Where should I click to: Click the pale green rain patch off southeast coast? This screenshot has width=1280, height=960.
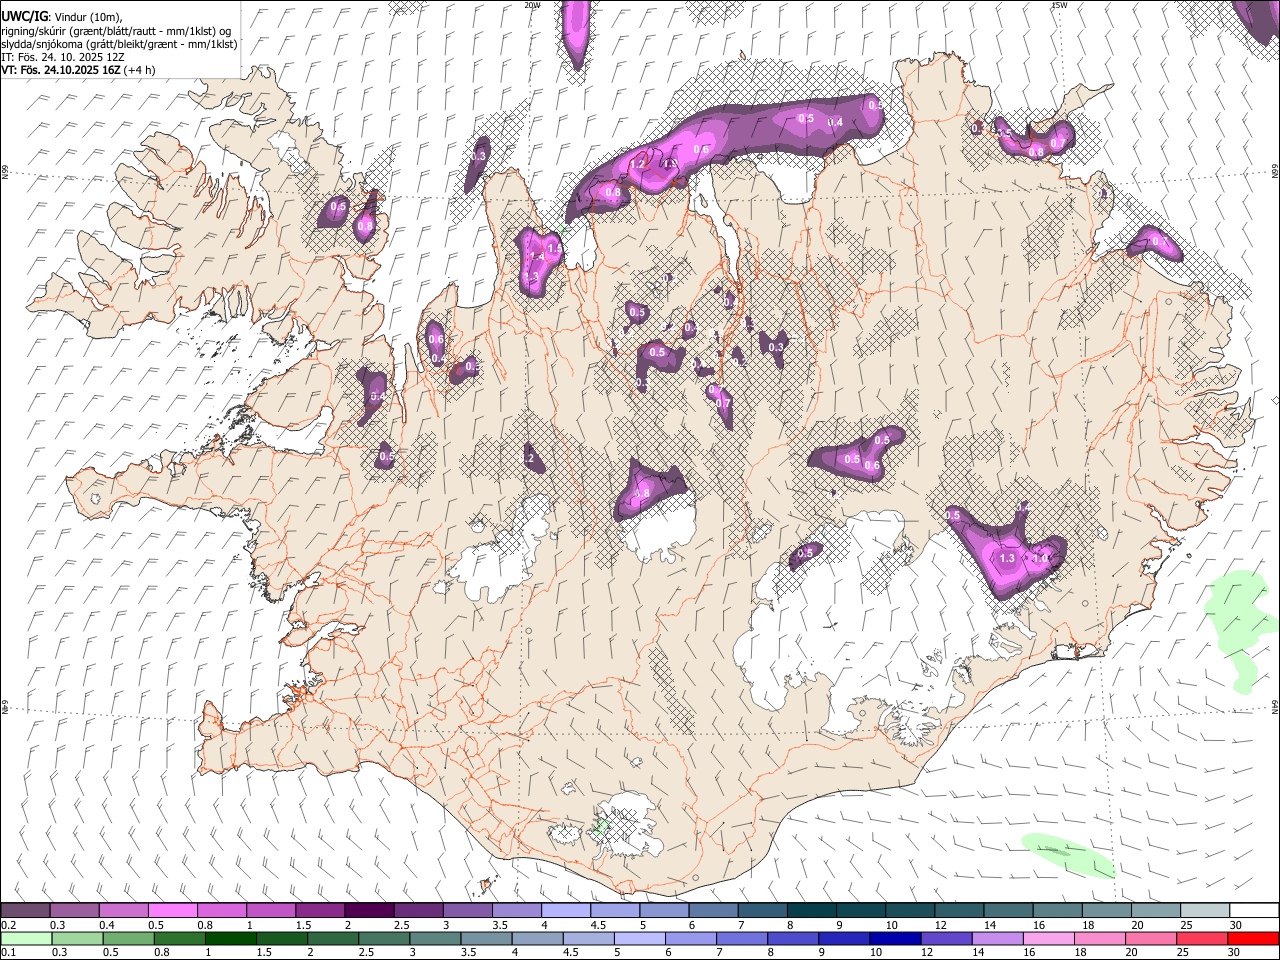coord(1068,855)
